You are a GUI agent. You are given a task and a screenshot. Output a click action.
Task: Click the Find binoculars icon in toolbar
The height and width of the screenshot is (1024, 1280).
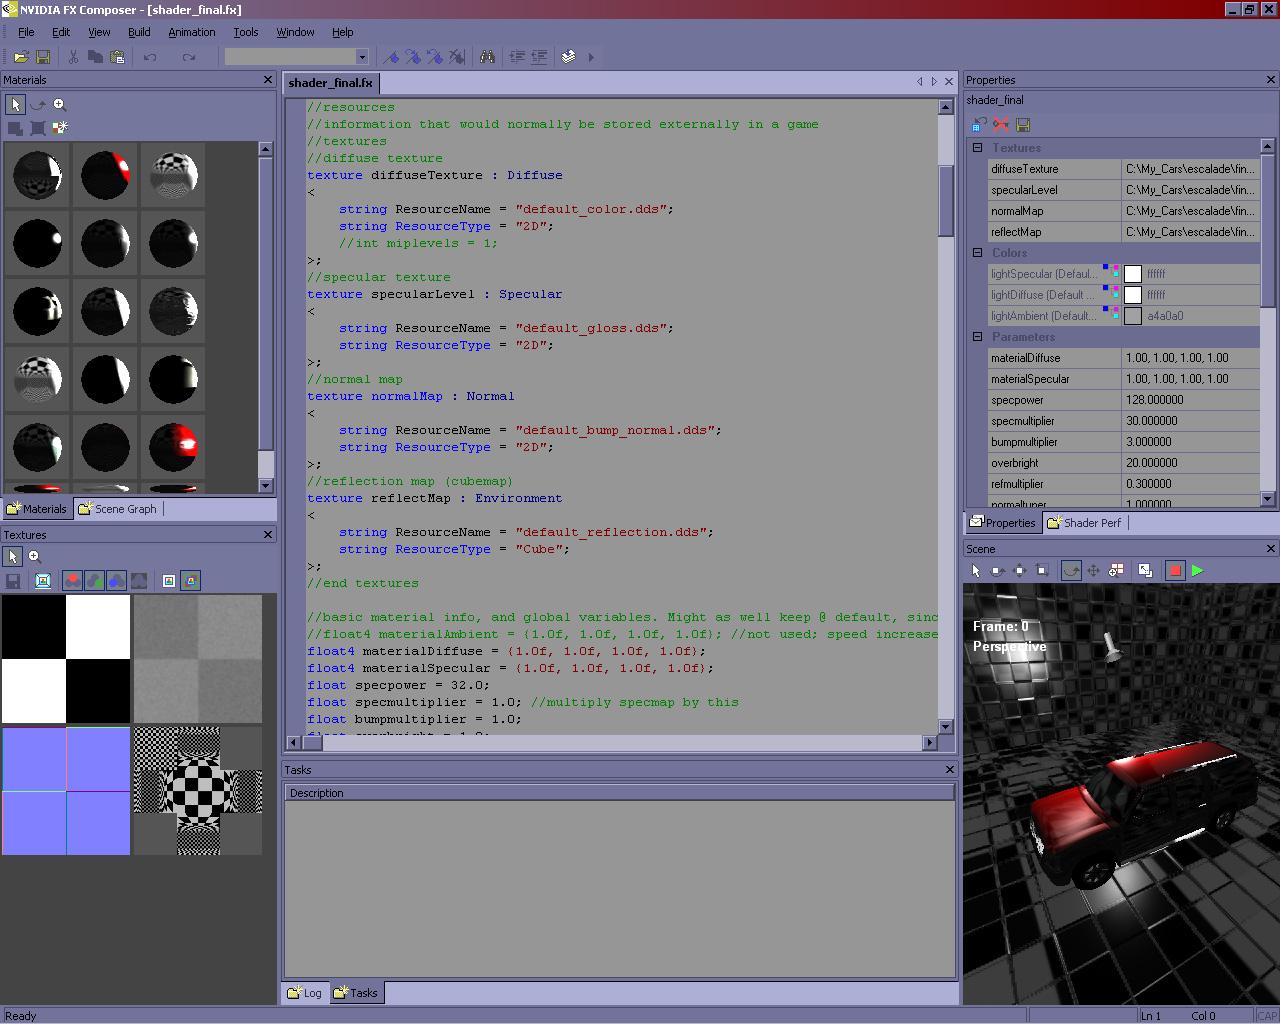pos(487,57)
